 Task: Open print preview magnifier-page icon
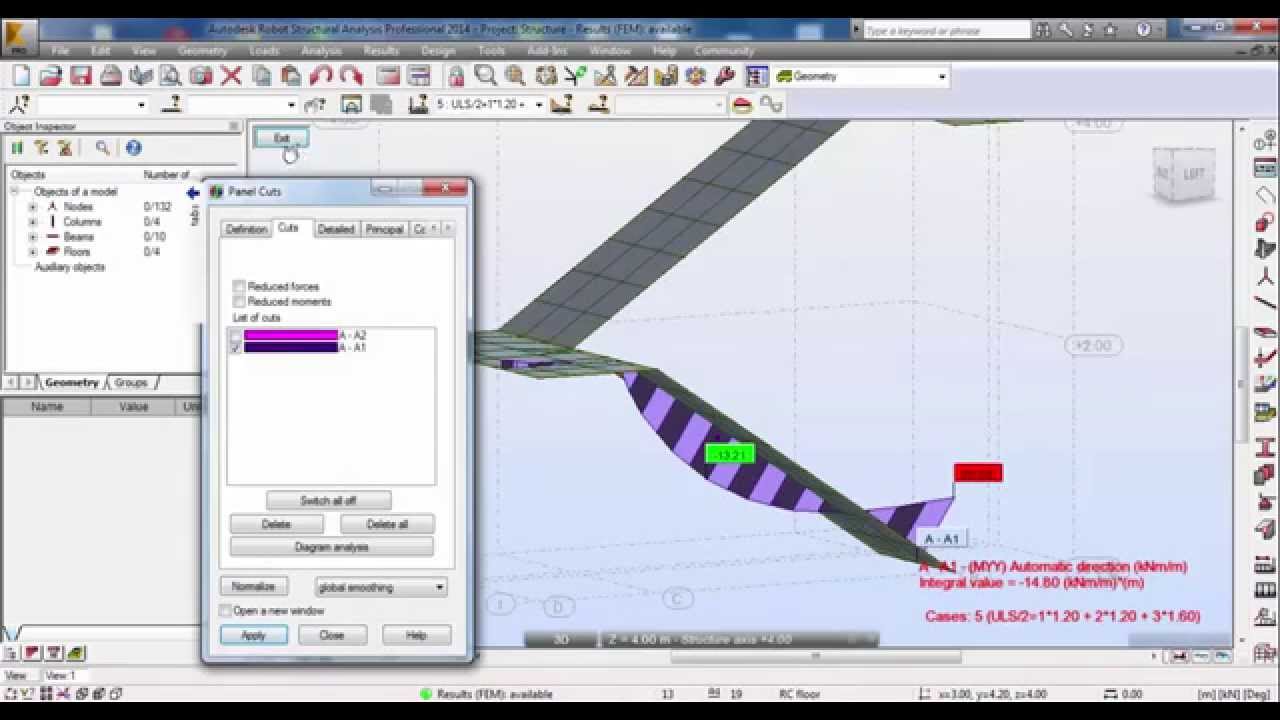click(171, 76)
